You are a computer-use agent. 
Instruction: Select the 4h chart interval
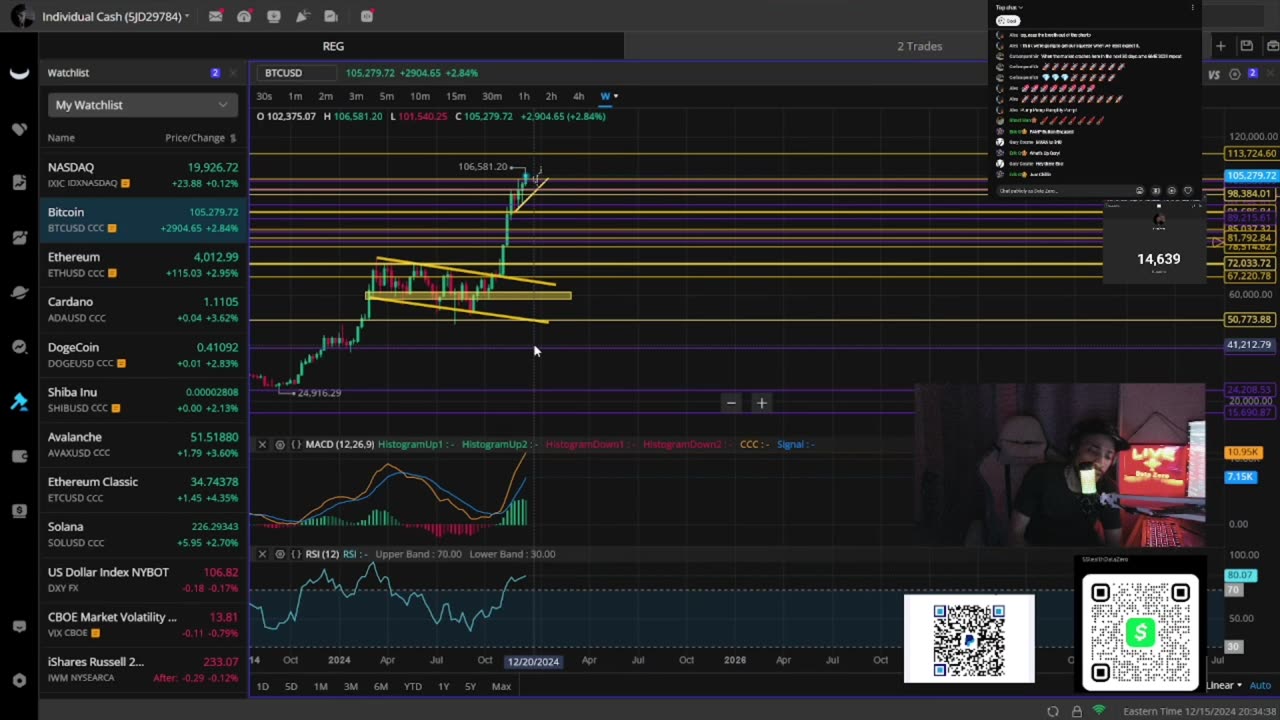click(578, 96)
